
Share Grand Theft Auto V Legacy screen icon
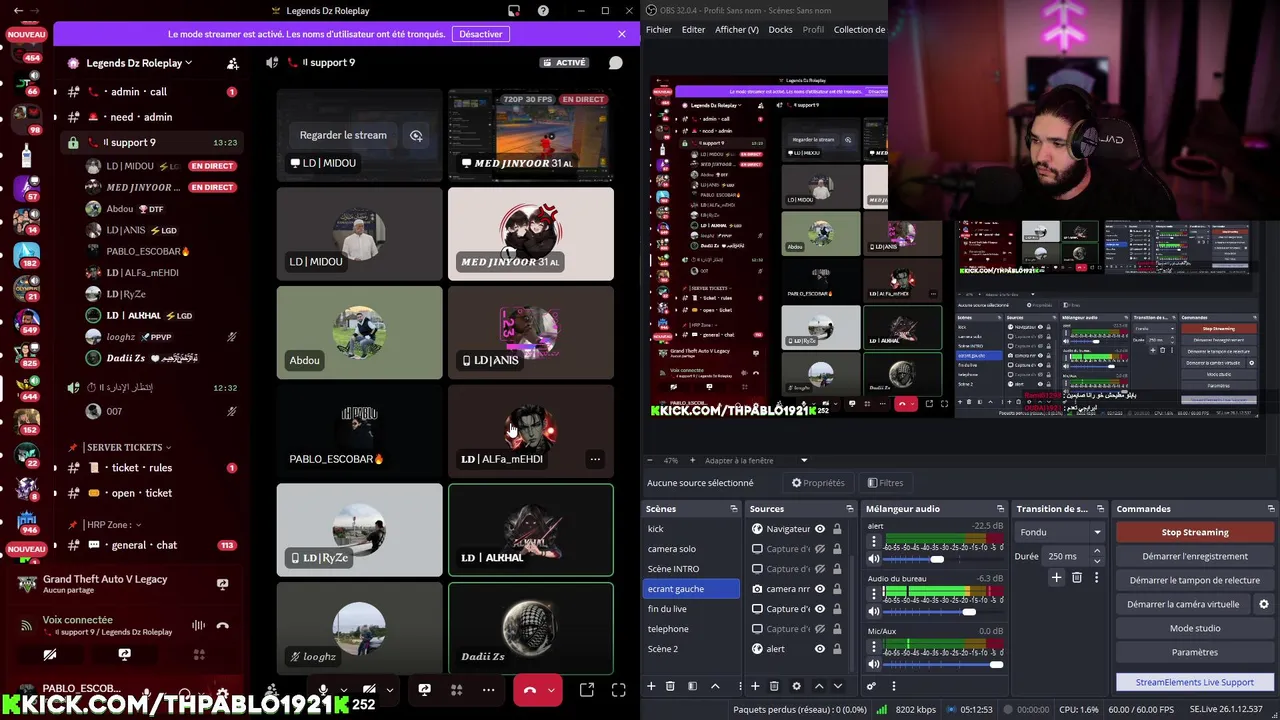tap(222, 584)
